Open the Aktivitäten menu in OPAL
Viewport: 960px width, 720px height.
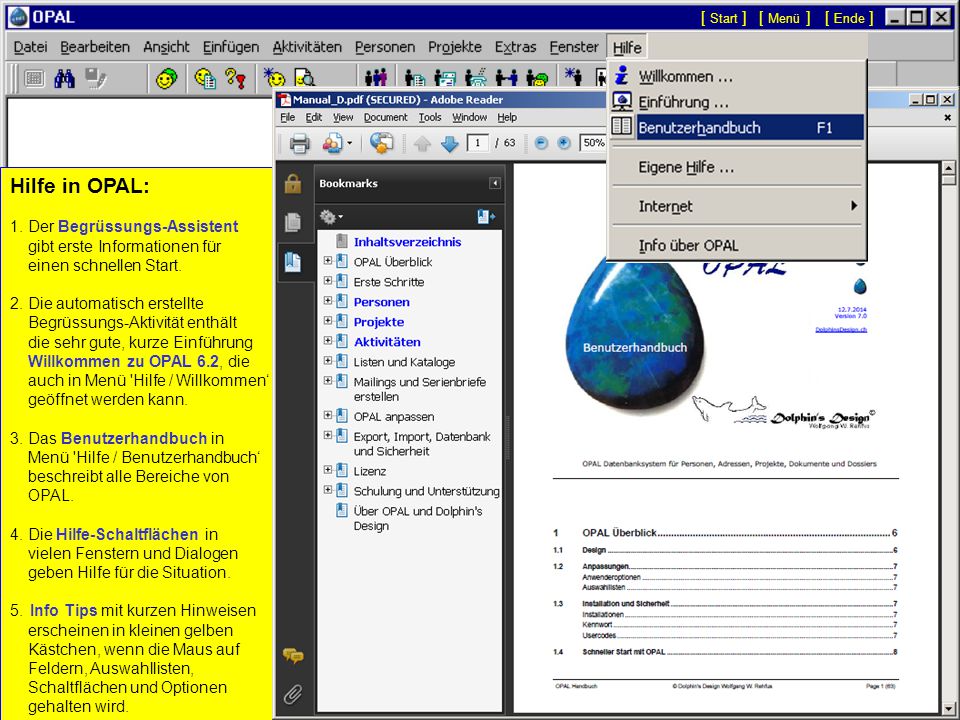point(307,47)
